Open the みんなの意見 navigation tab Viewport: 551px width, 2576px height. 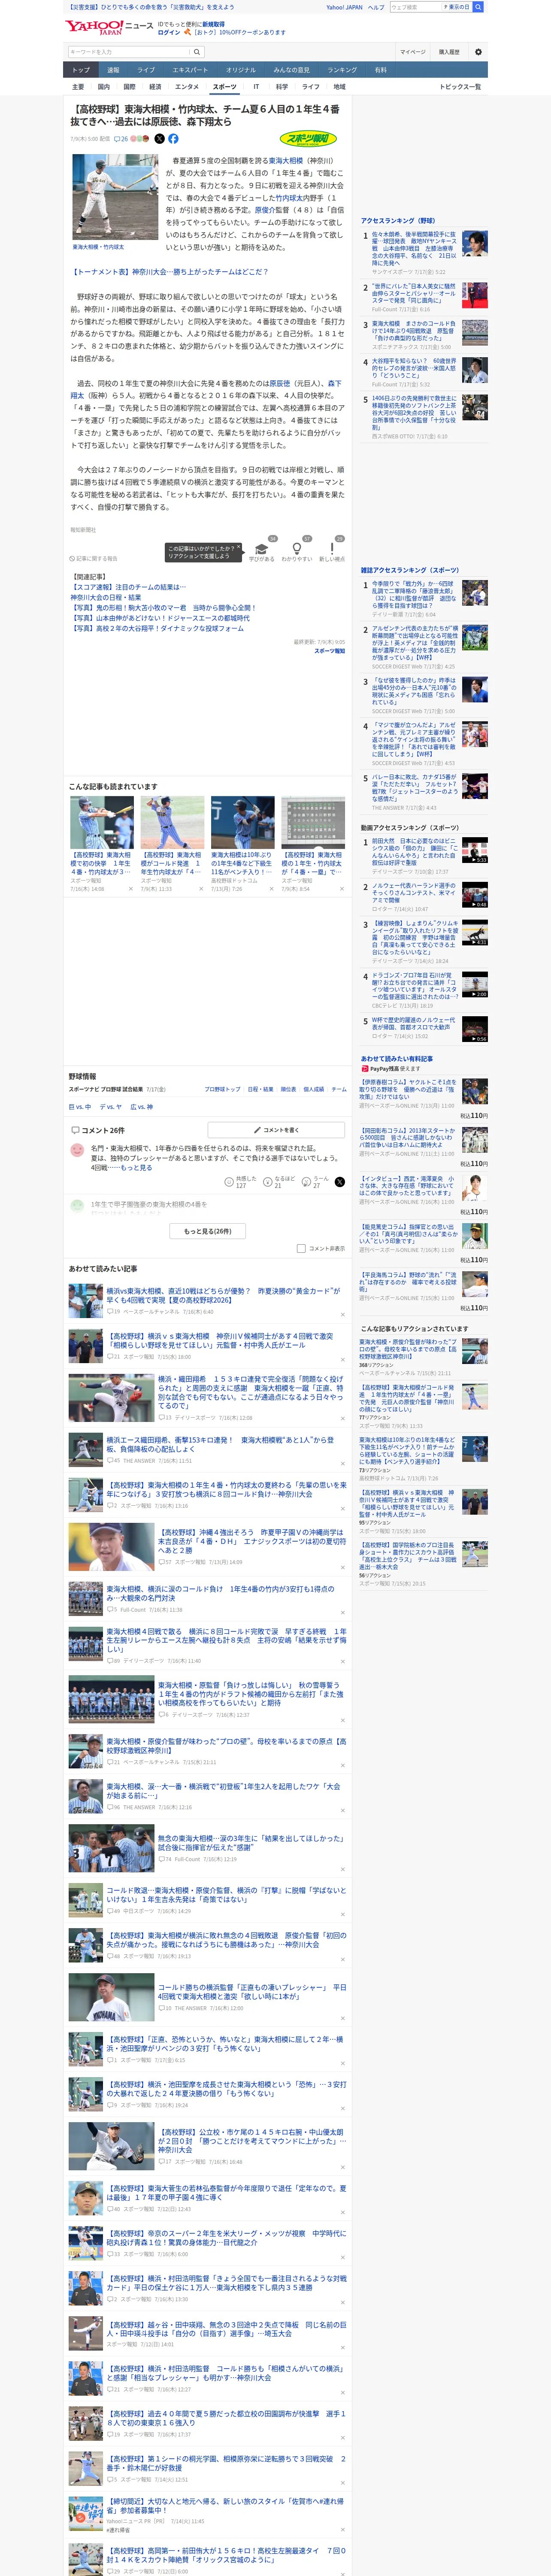[x=292, y=70]
